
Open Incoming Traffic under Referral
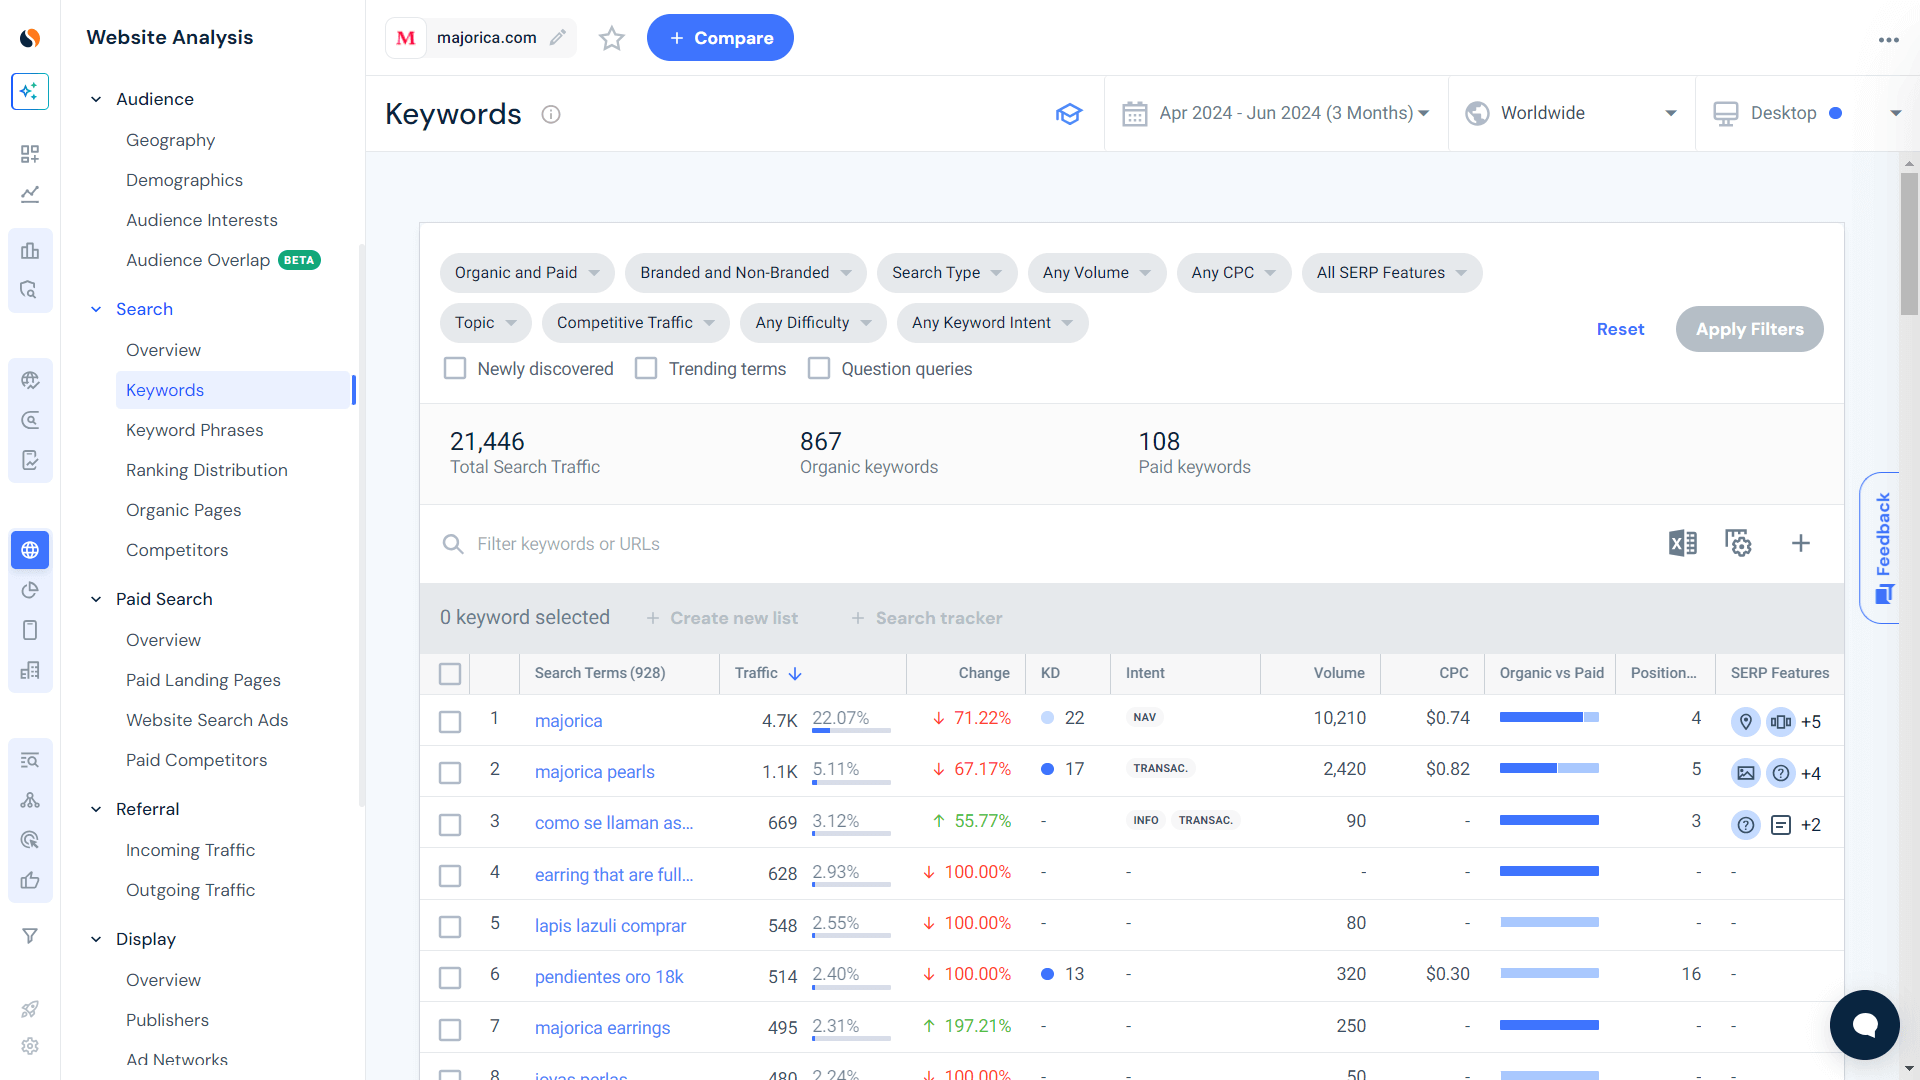coord(190,850)
